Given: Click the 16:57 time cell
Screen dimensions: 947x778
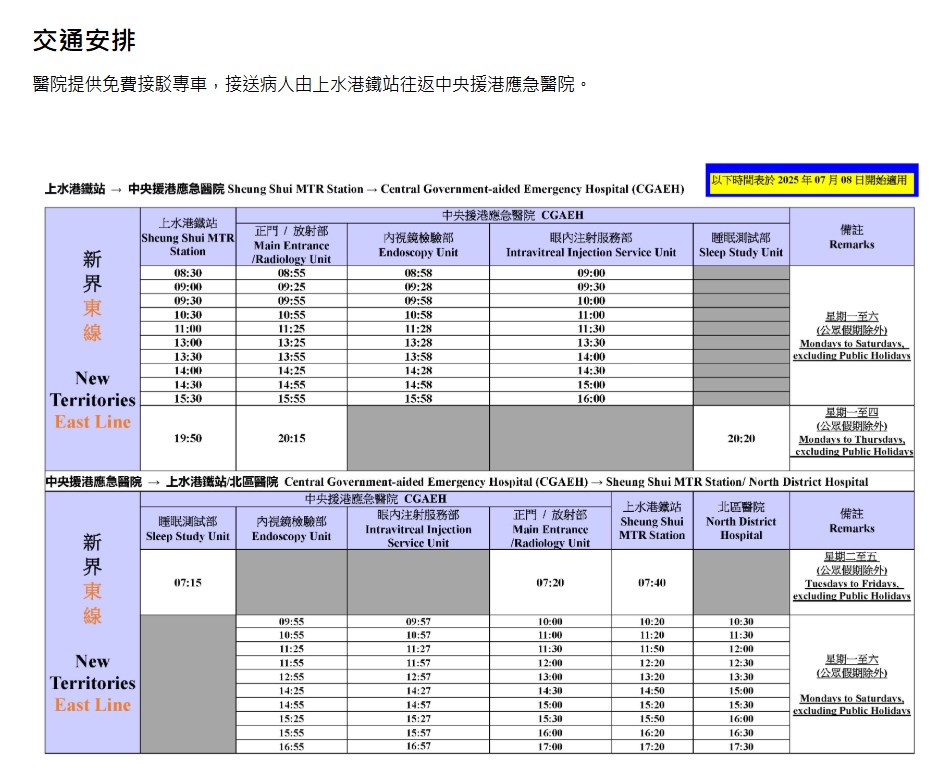Looking at the screenshot, I should (x=418, y=747).
